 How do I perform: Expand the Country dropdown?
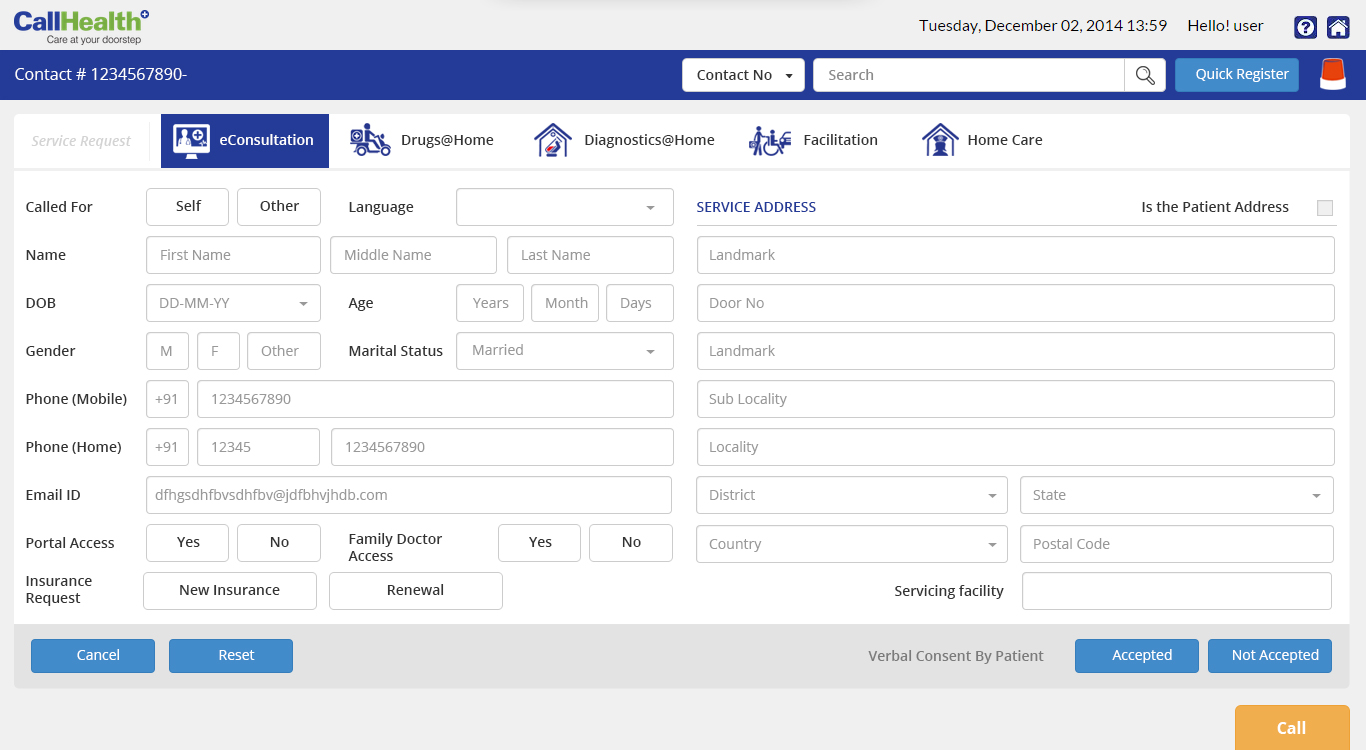pyautogui.click(x=851, y=543)
